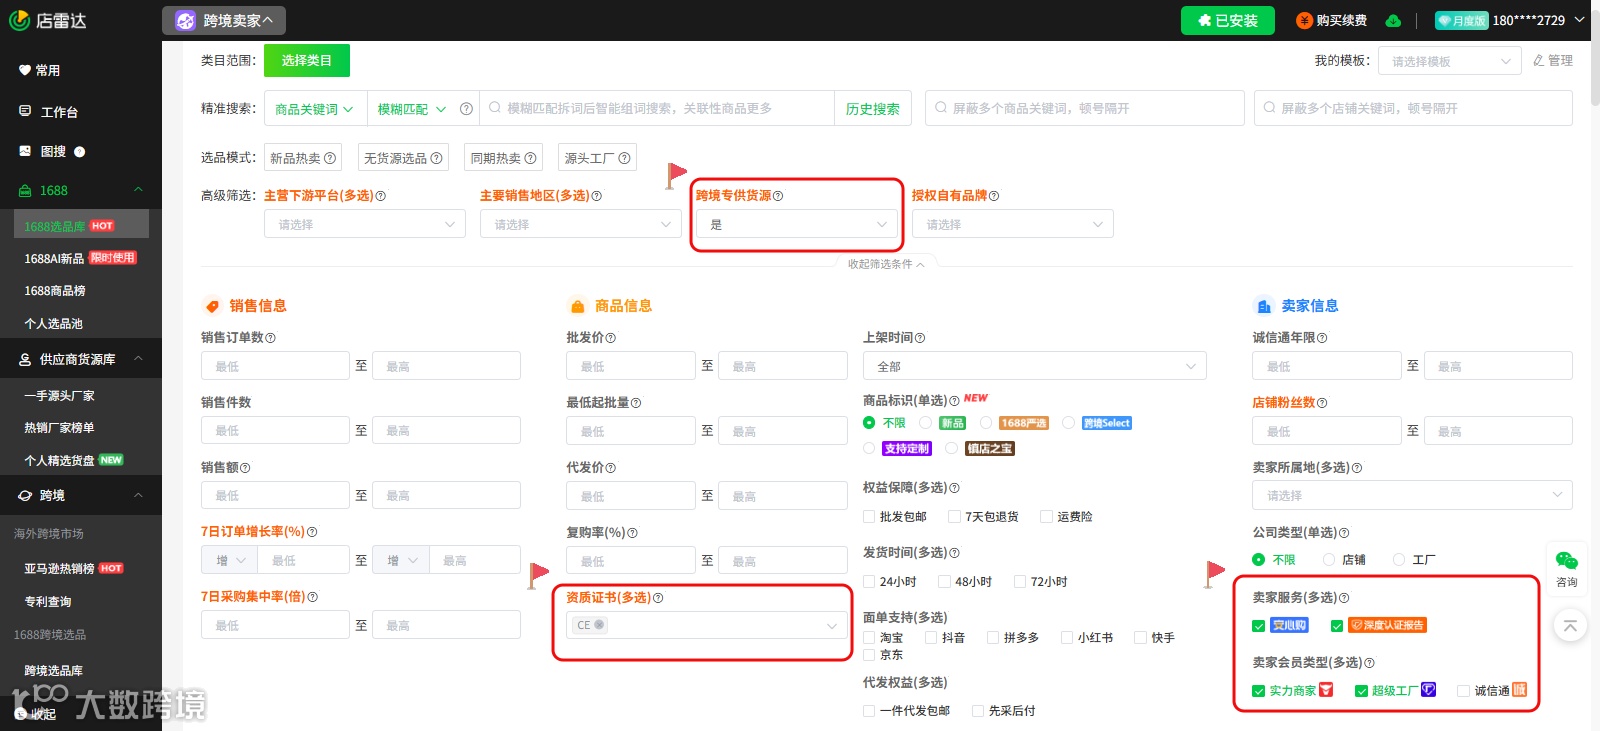Open the 主要销售地区 dropdown
Image resolution: width=1600 pixels, height=731 pixels.
(x=581, y=224)
